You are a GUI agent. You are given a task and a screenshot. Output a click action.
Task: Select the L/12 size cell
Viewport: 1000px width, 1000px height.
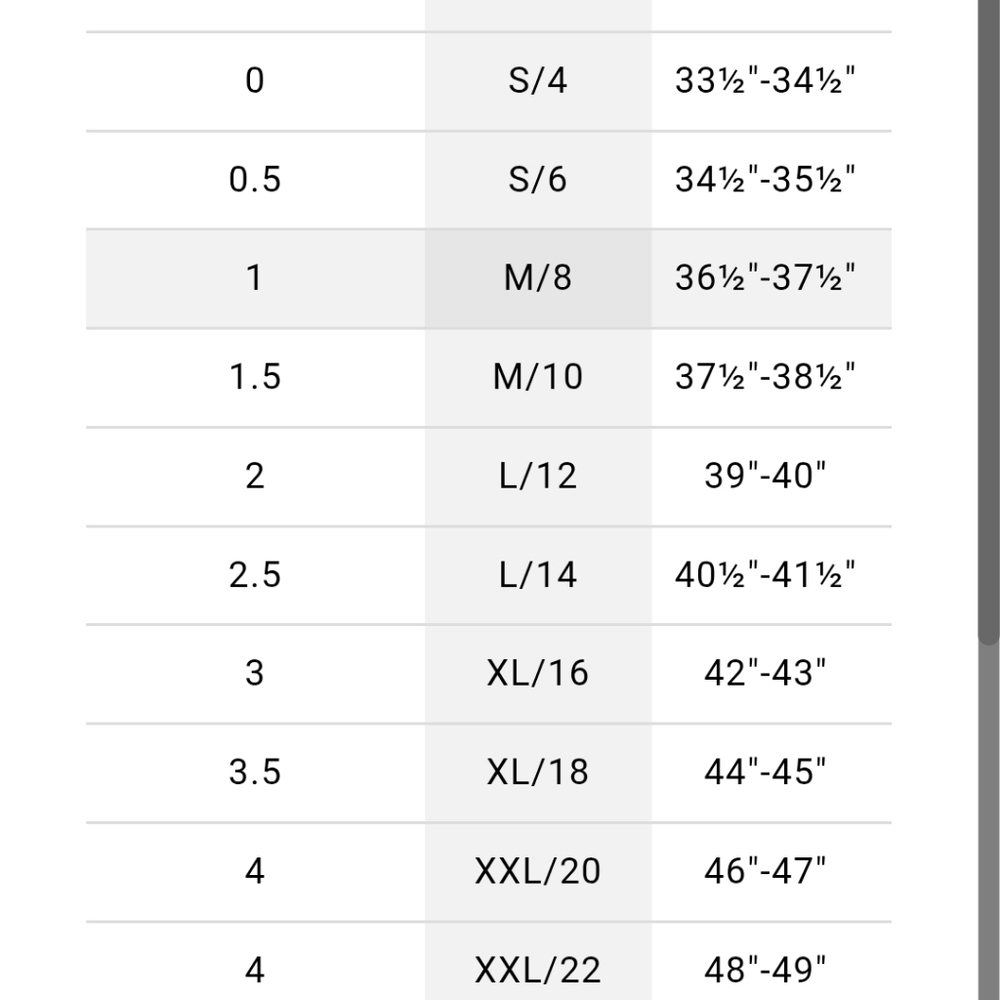tap(538, 476)
